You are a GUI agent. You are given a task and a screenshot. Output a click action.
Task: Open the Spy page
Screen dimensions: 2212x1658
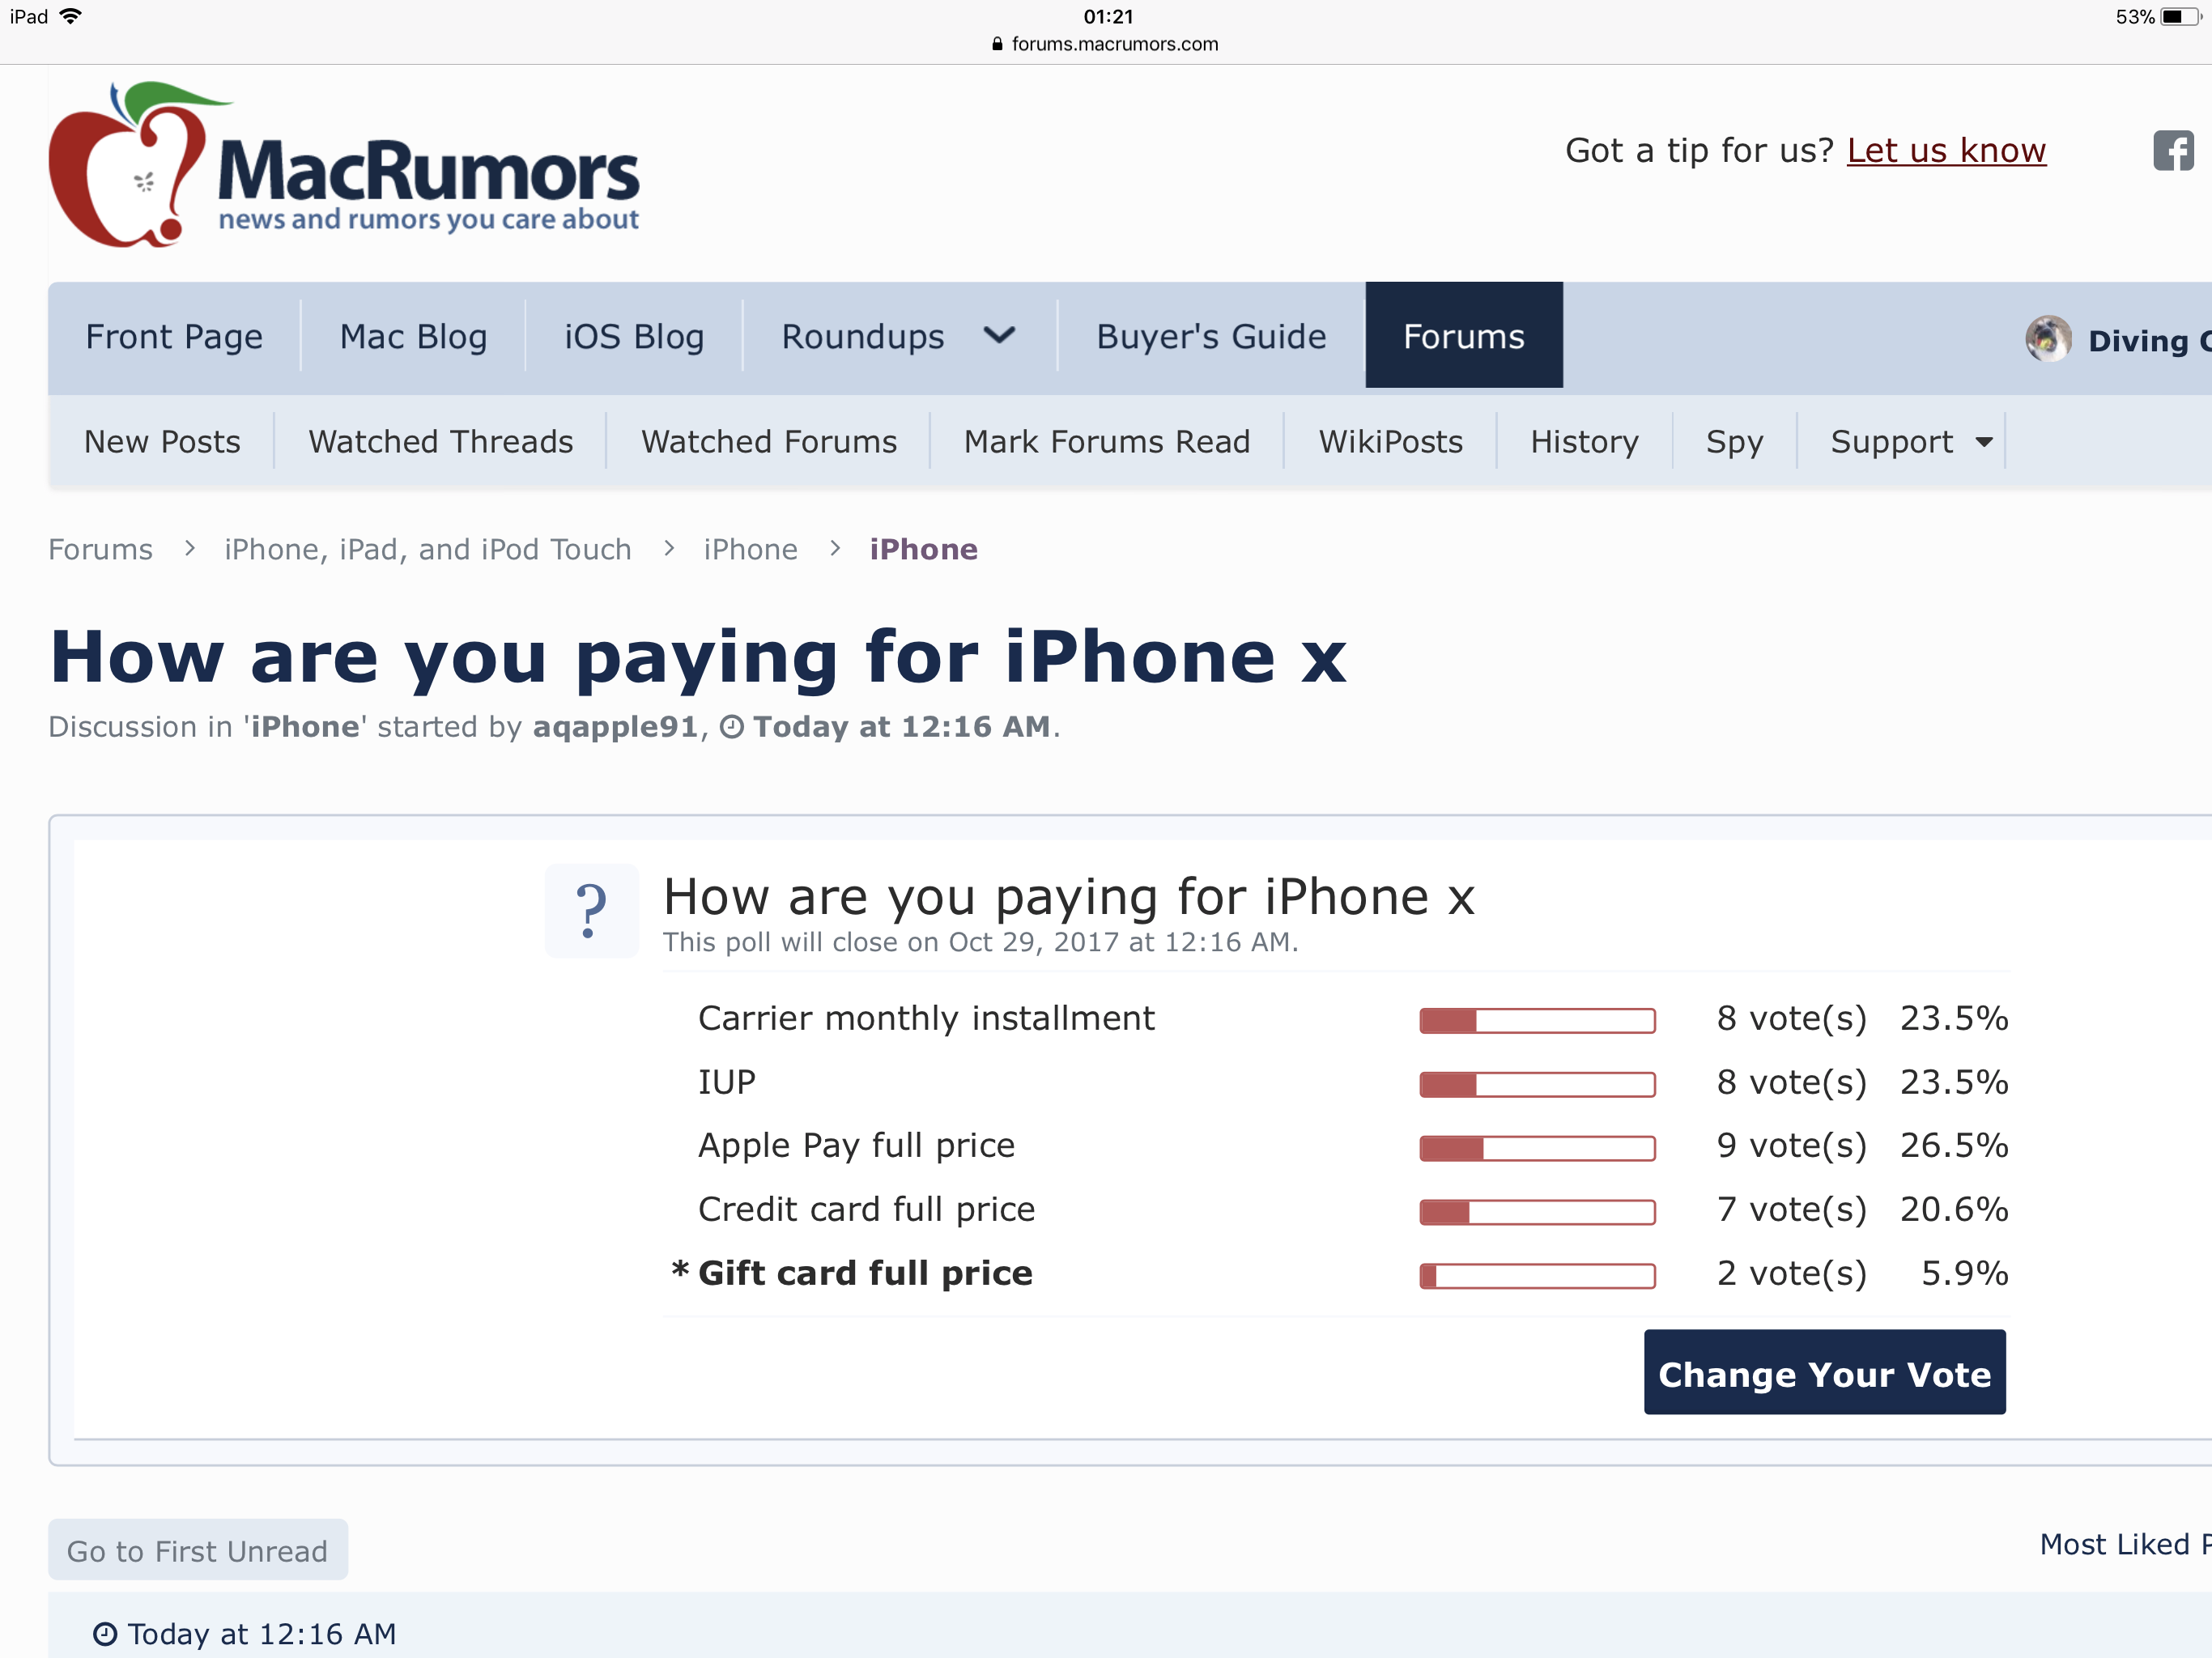tap(1735, 442)
